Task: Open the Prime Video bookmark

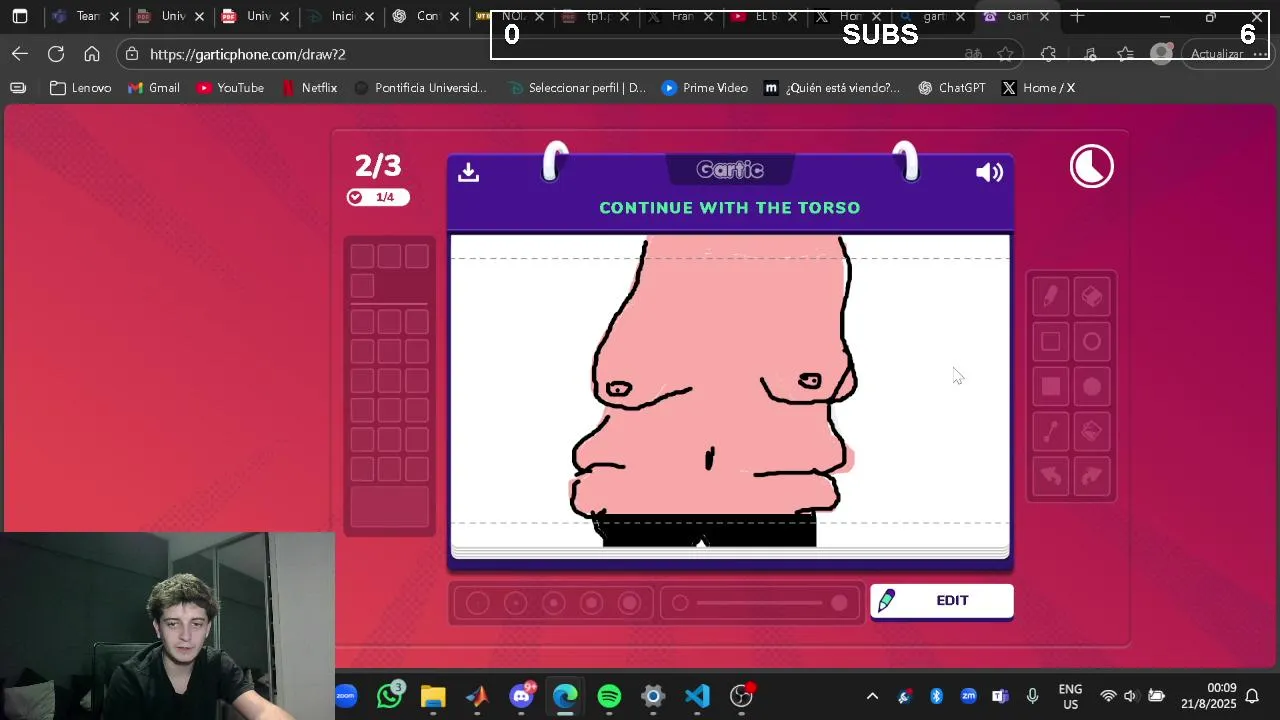Action: tap(704, 88)
